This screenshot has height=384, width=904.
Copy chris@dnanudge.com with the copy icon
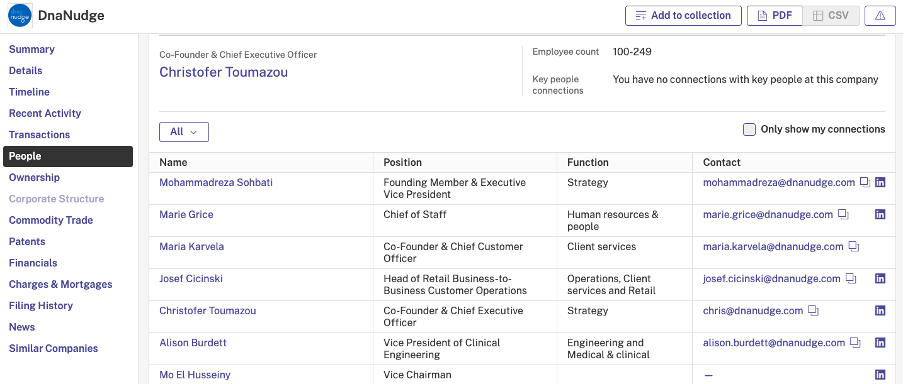pyautogui.click(x=813, y=310)
